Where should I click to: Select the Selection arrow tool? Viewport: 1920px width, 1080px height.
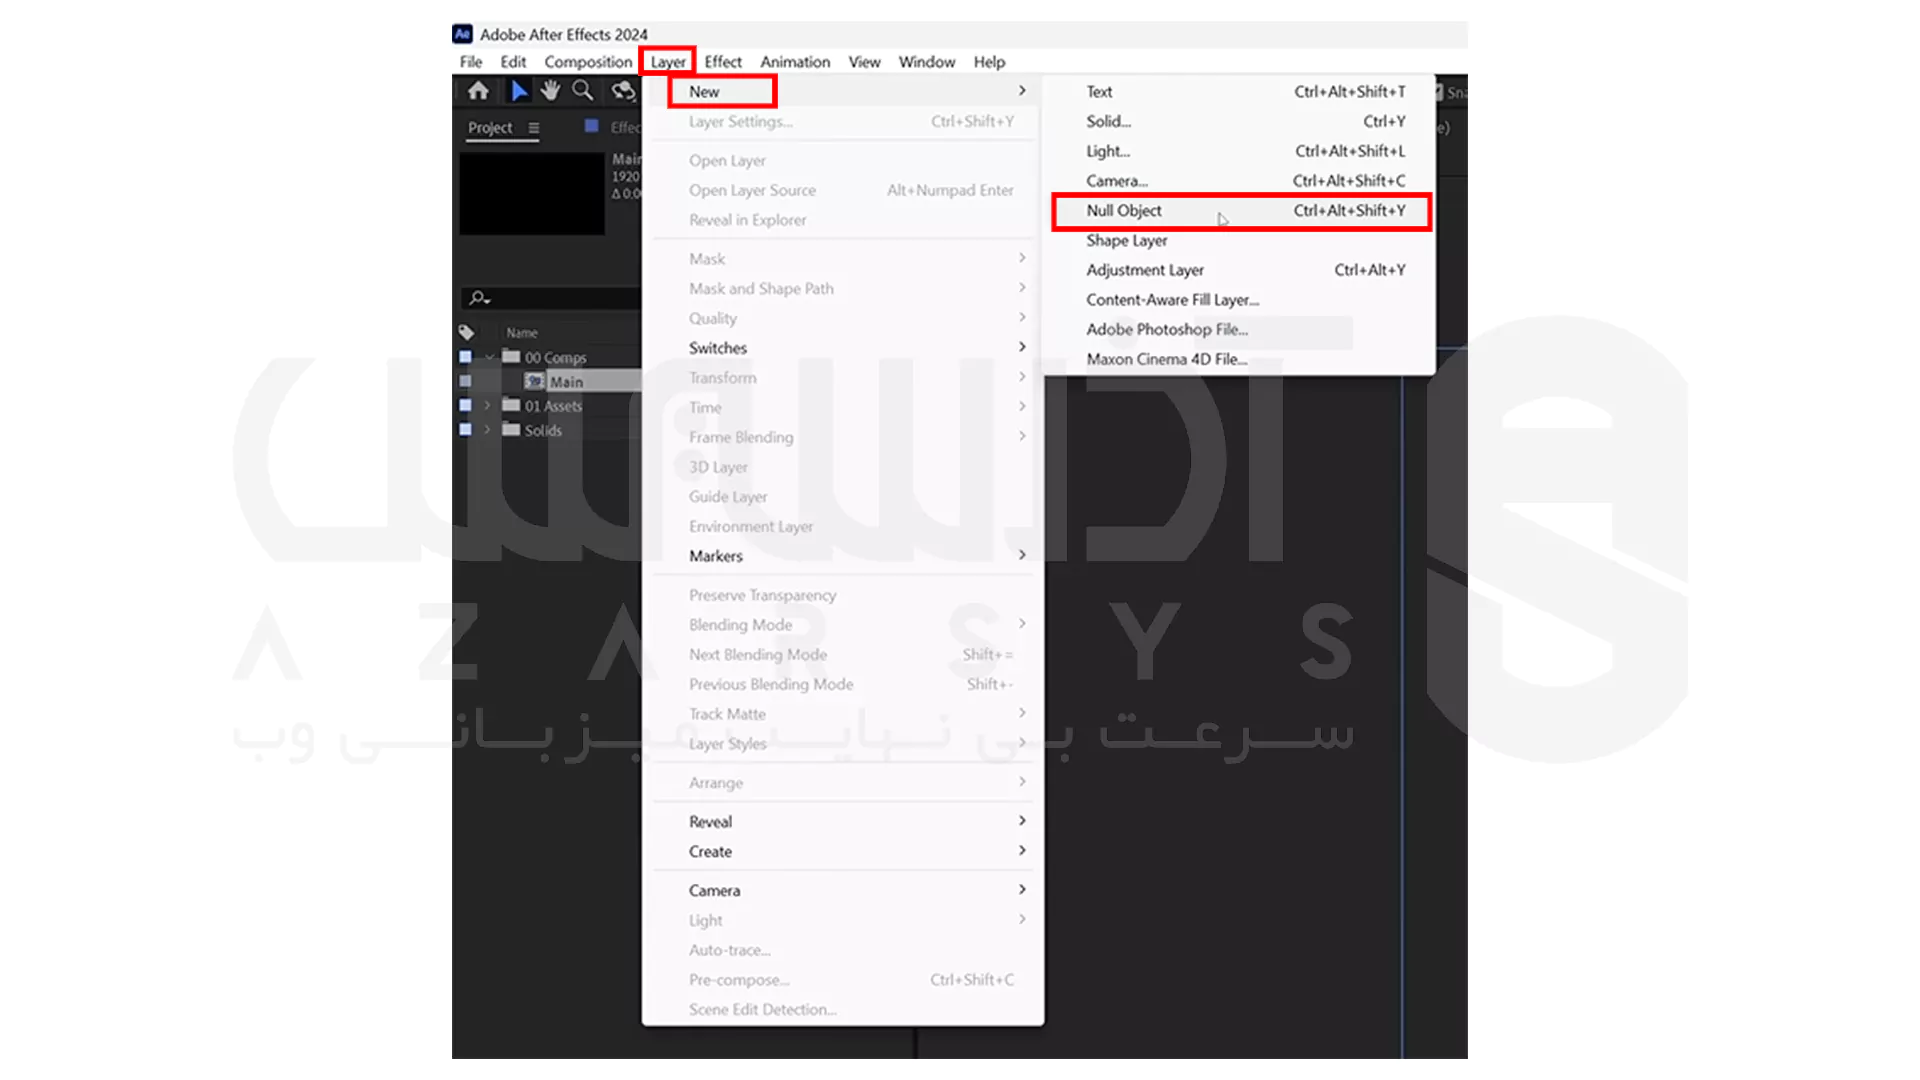(x=518, y=91)
